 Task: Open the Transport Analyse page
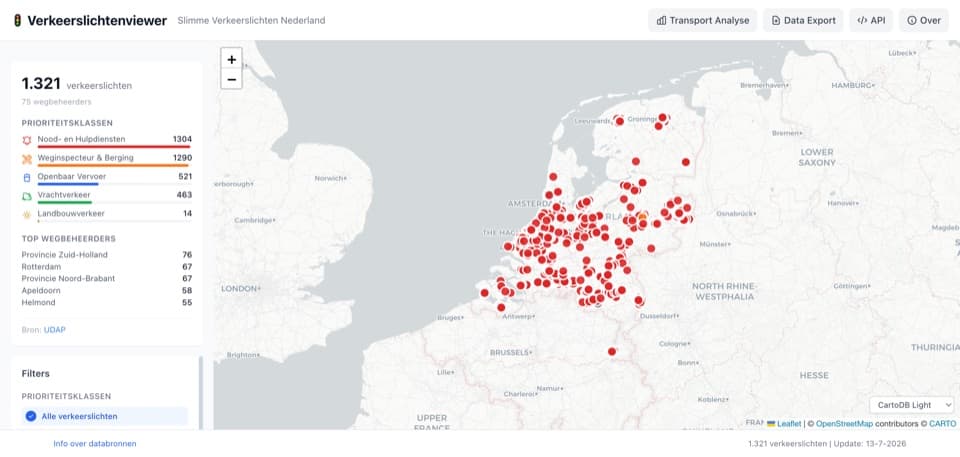click(702, 20)
